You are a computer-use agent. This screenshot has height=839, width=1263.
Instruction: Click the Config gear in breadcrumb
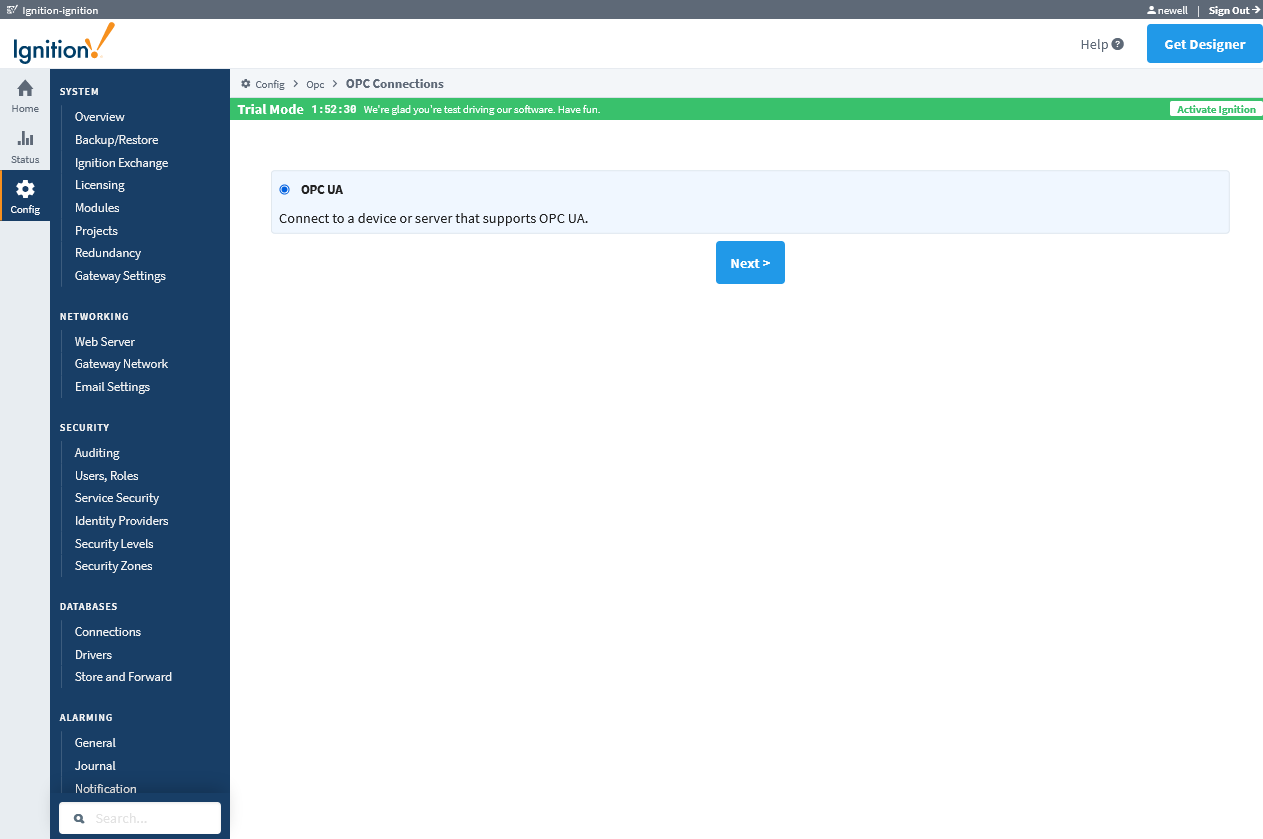[246, 84]
